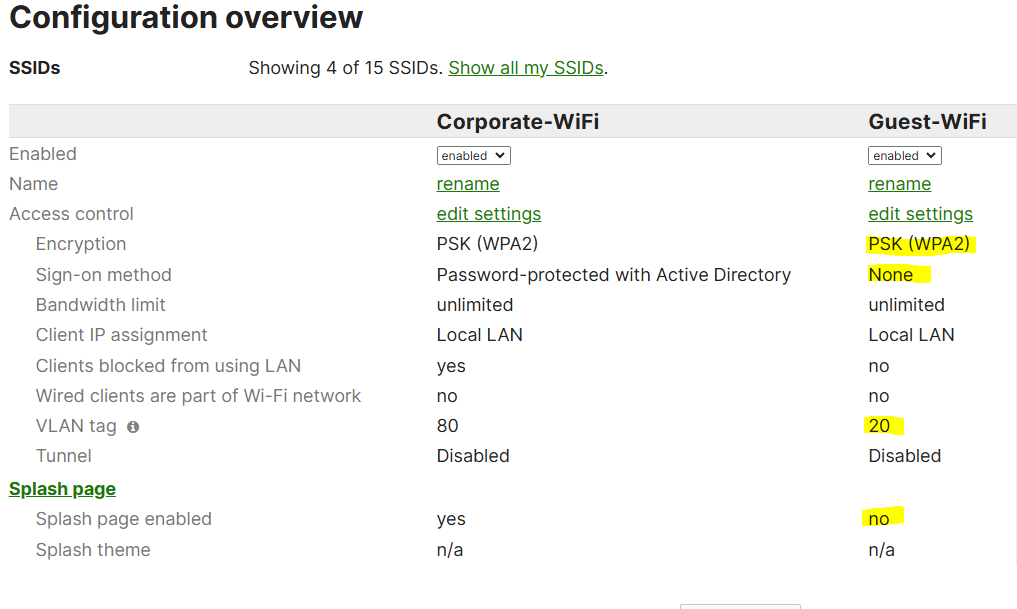Viewport: 1017px width, 609px height.
Task: Open the Show all my SSIDs link
Action: tap(526, 68)
